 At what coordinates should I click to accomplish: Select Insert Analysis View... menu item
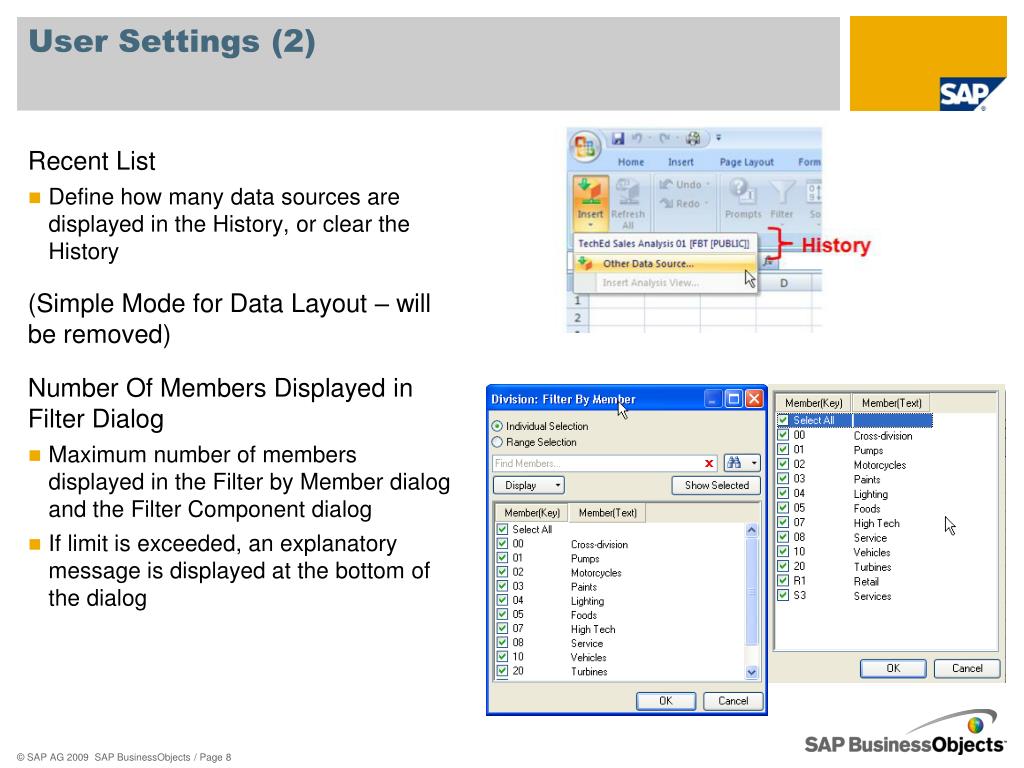[x=664, y=283]
